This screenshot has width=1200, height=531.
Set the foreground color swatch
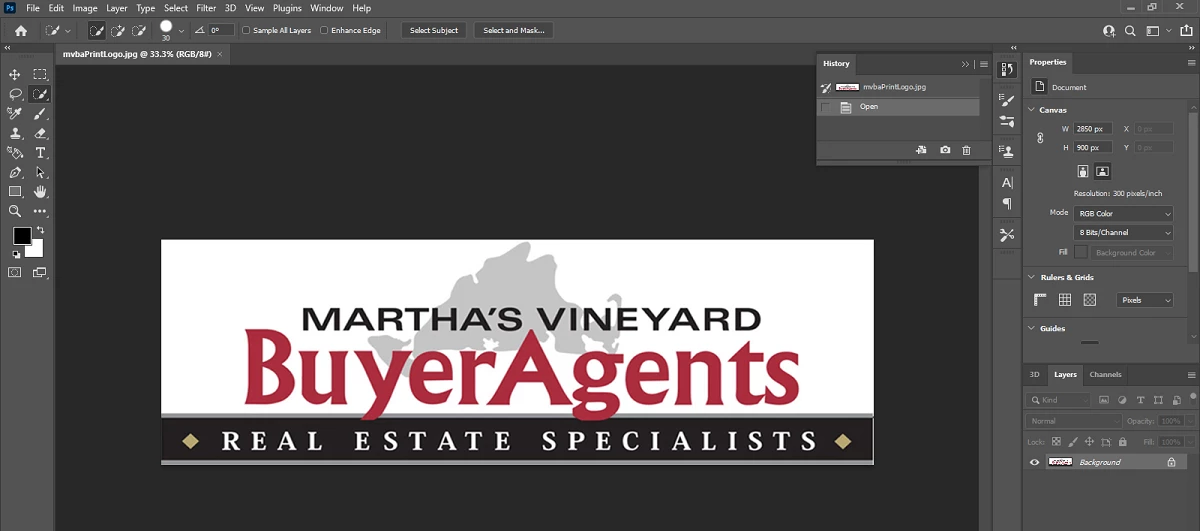pos(21,236)
